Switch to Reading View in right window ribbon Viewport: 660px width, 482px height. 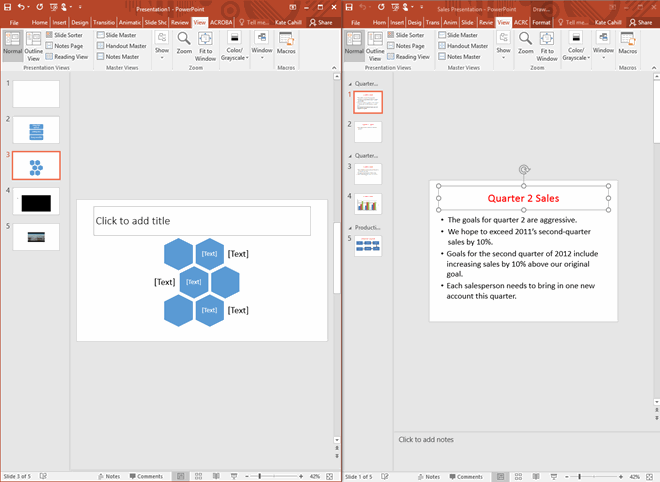point(408,56)
